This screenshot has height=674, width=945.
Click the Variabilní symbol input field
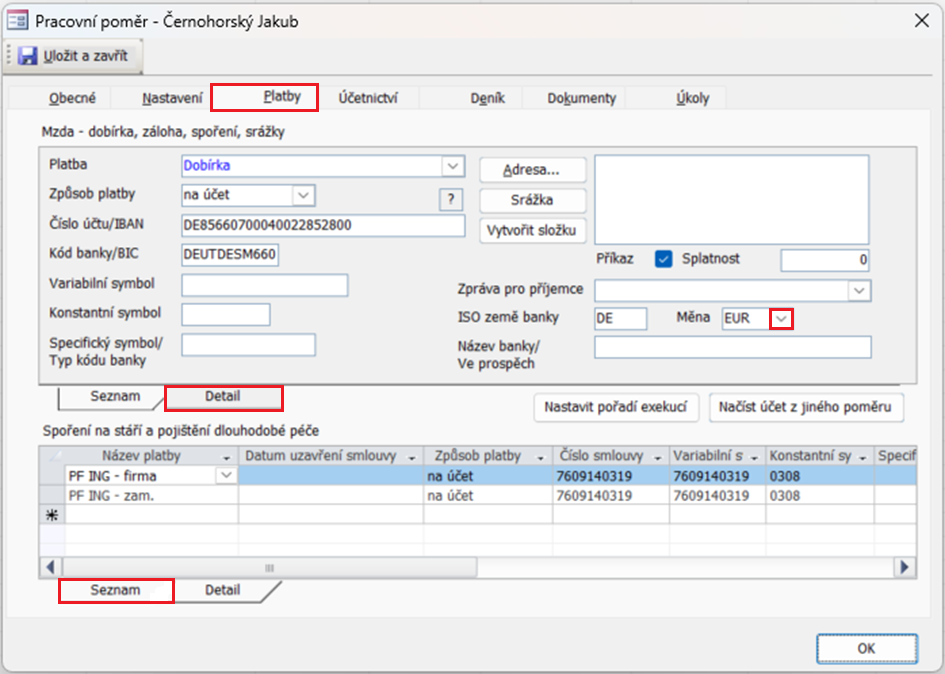pos(265,285)
